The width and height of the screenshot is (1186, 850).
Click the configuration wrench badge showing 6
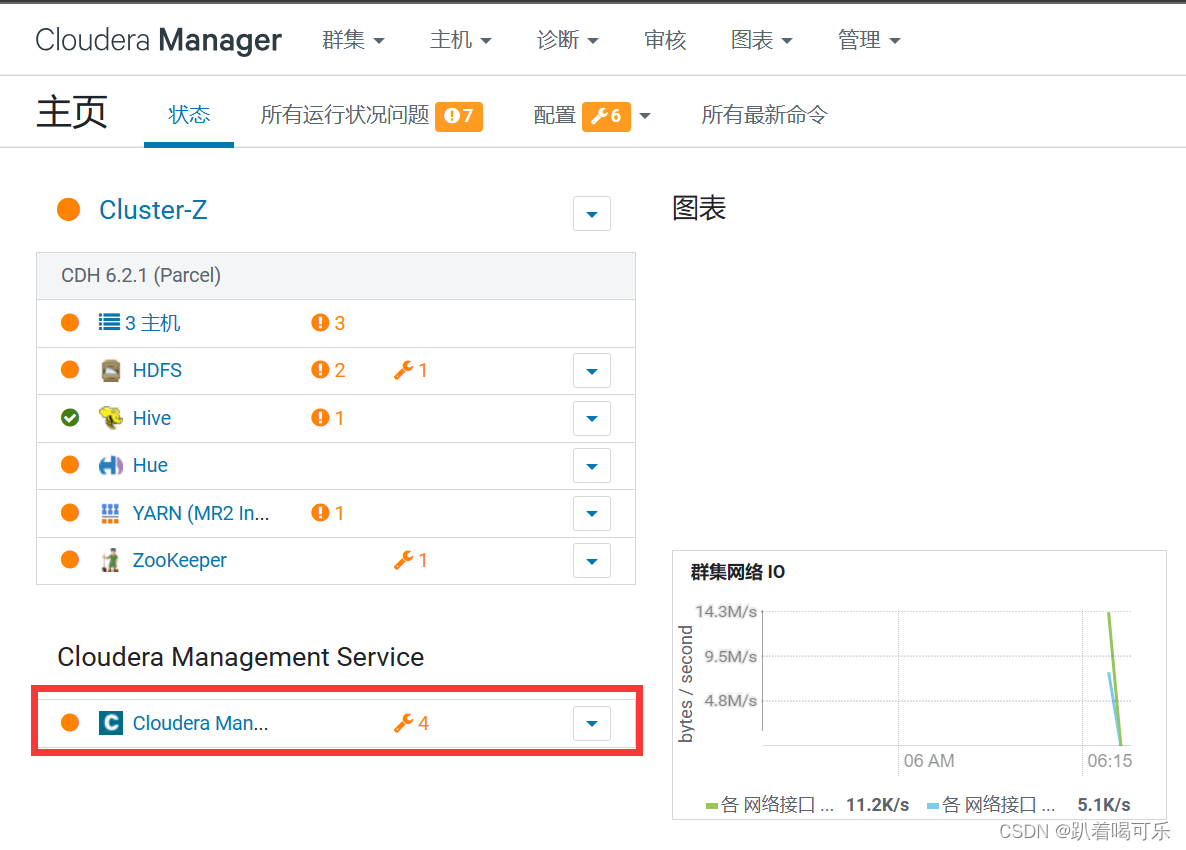606,116
